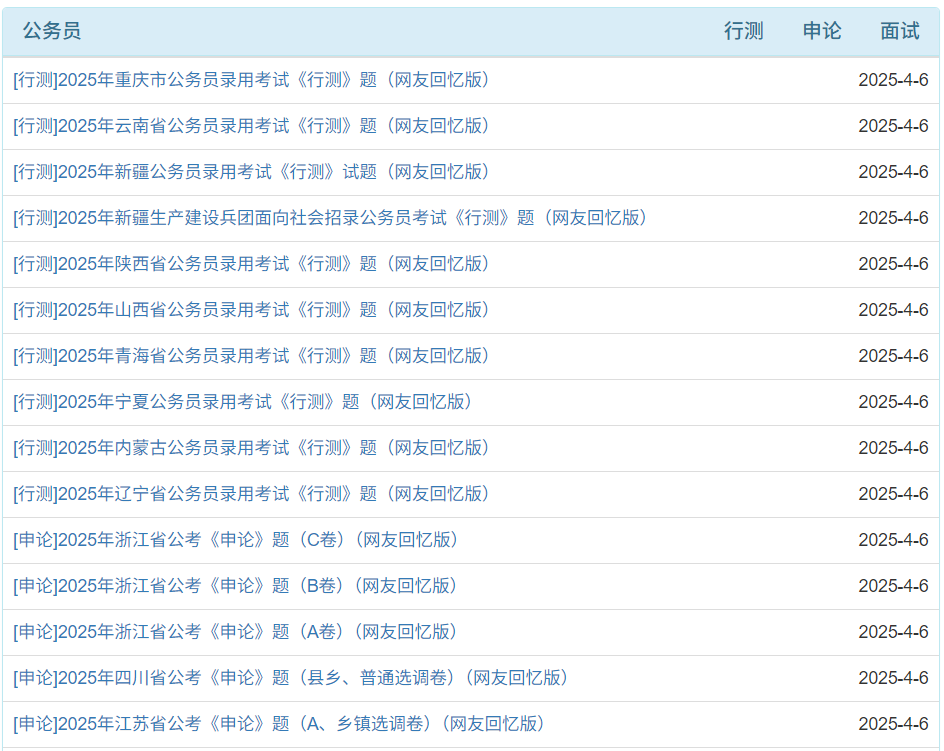Open 四川省公考《申论》题（县乡、普通选调卷）link
This screenshot has width=944, height=751.
(291, 678)
